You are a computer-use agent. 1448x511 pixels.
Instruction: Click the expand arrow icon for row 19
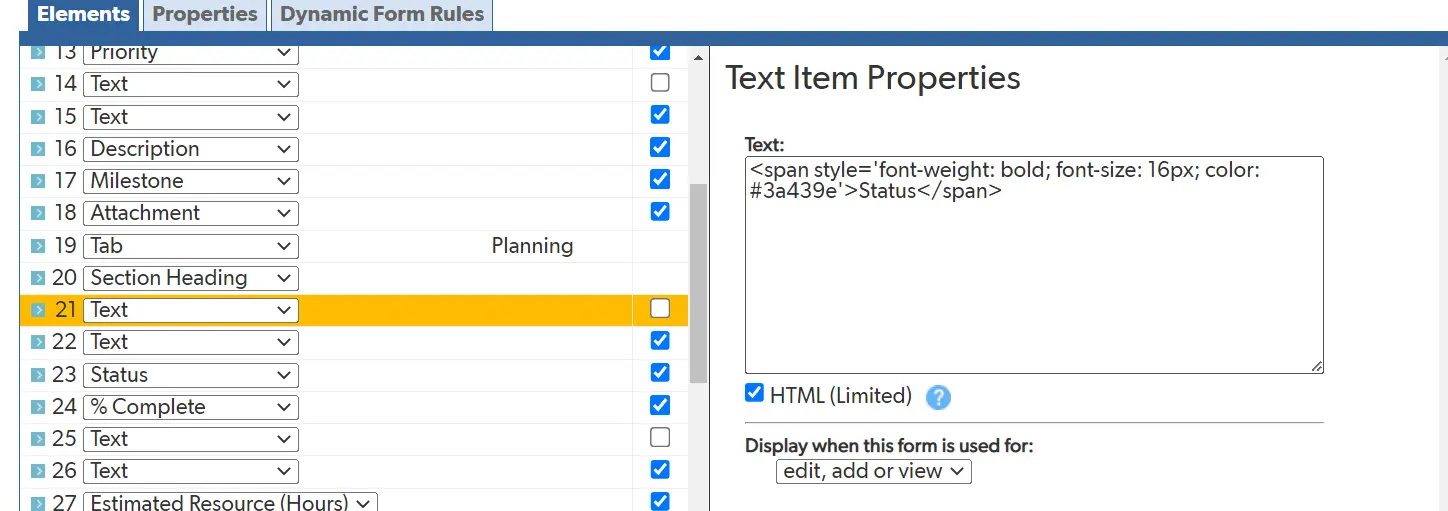point(38,246)
